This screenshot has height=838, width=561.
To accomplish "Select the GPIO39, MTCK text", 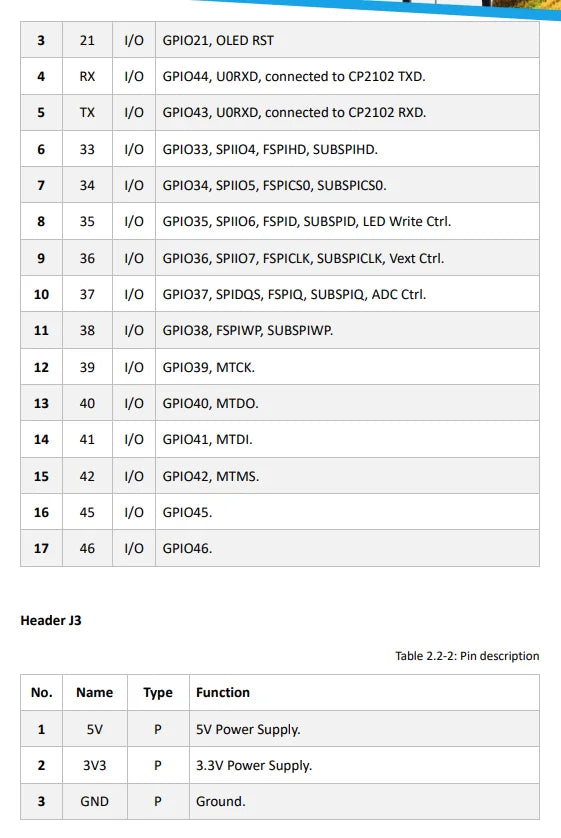I will click(x=208, y=367).
